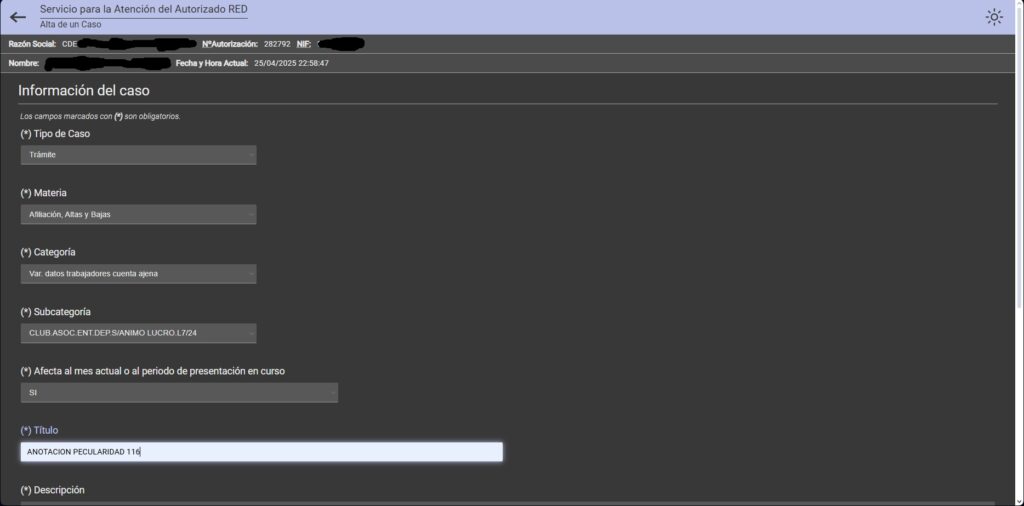Click the authorization number 282792

tap(277, 44)
